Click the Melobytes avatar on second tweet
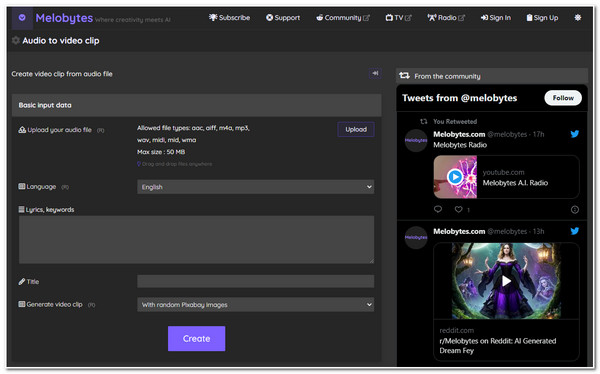The height and width of the screenshot is (374, 600). pyautogui.click(x=416, y=237)
